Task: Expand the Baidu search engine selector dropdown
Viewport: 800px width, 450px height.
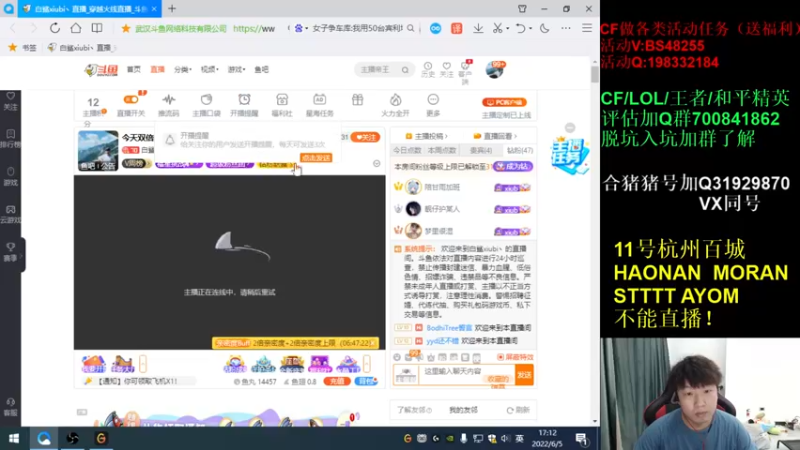Action: (x=306, y=29)
